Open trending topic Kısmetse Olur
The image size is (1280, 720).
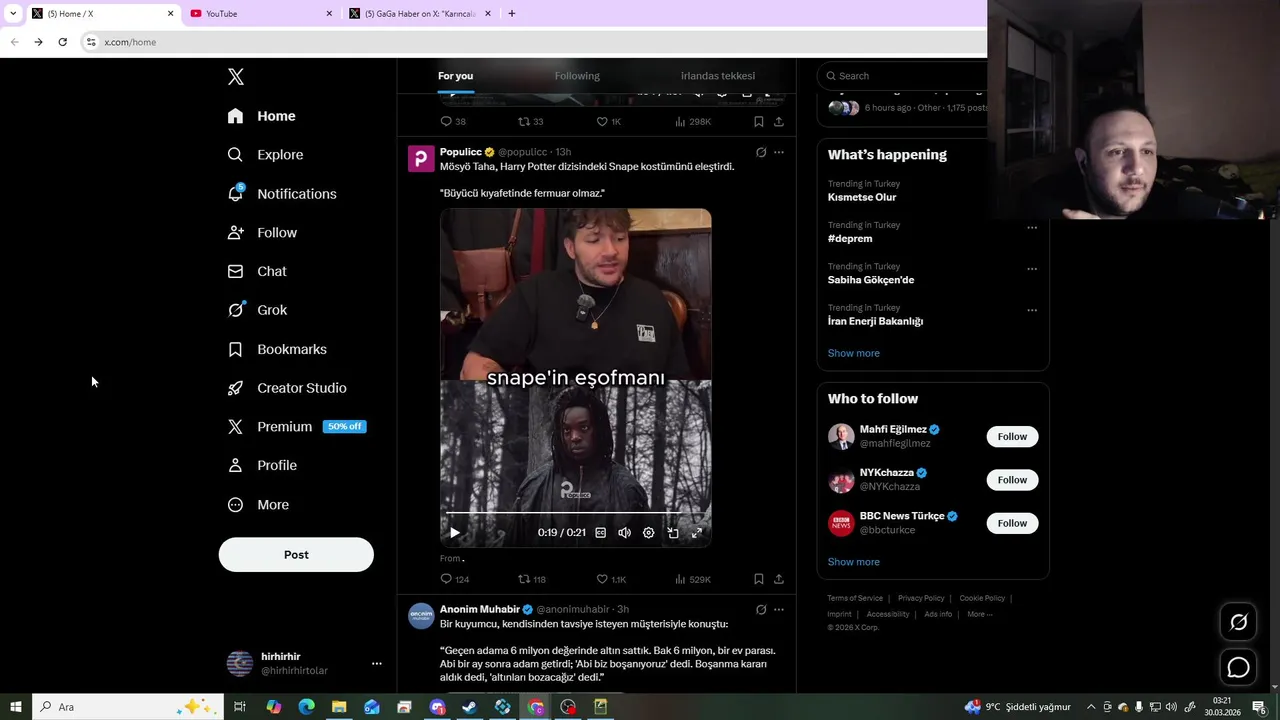pyautogui.click(x=862, y=197)
